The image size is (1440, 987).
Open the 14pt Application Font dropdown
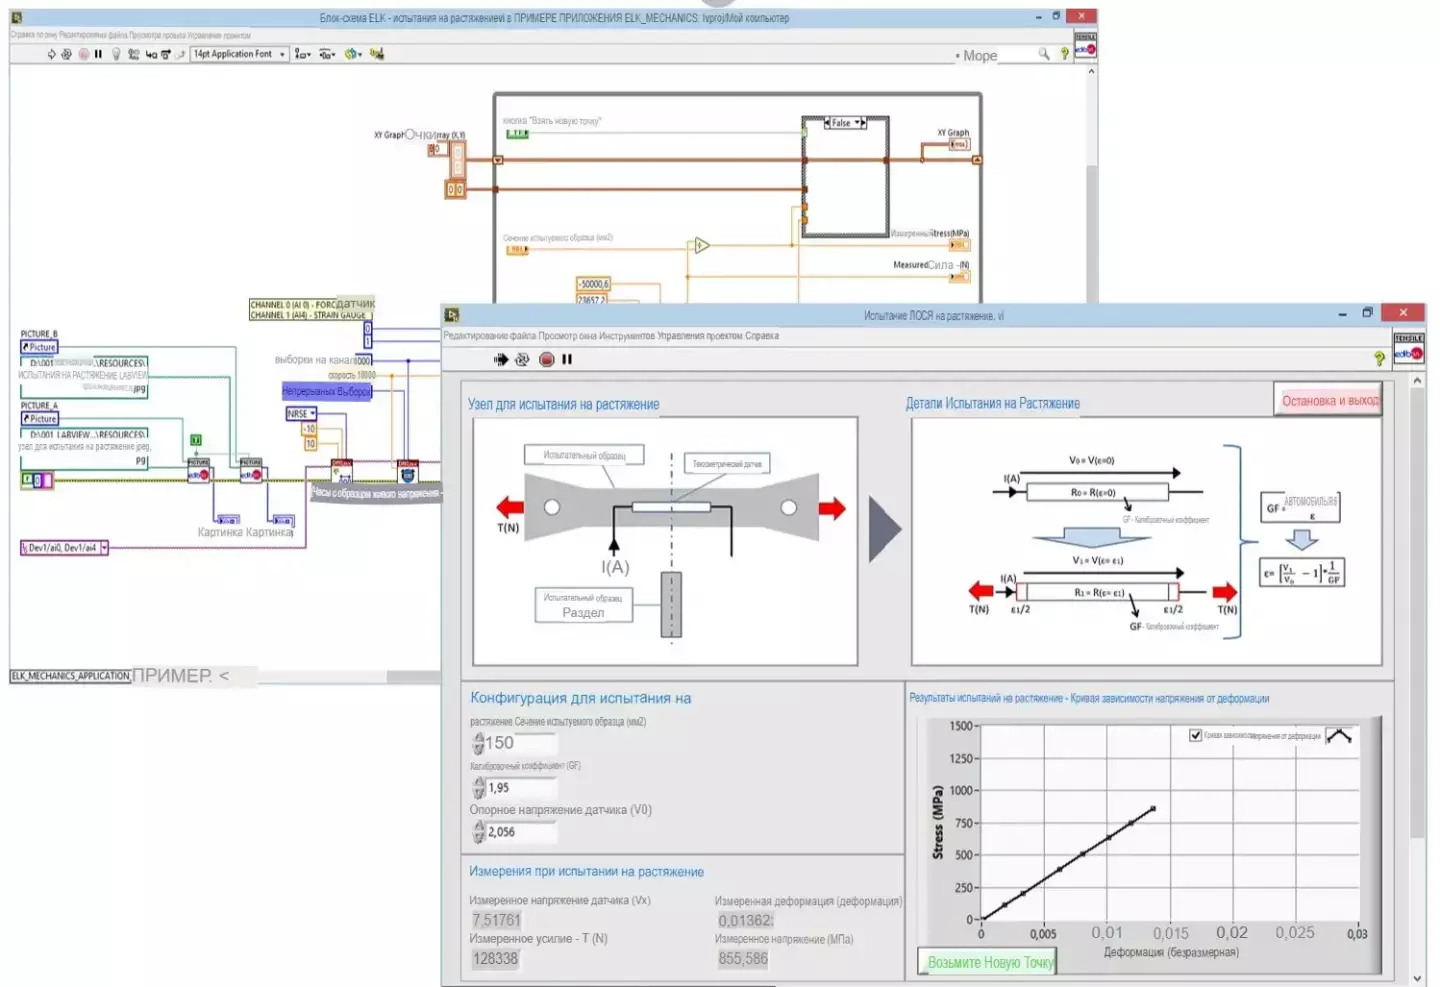click(282, 54)
